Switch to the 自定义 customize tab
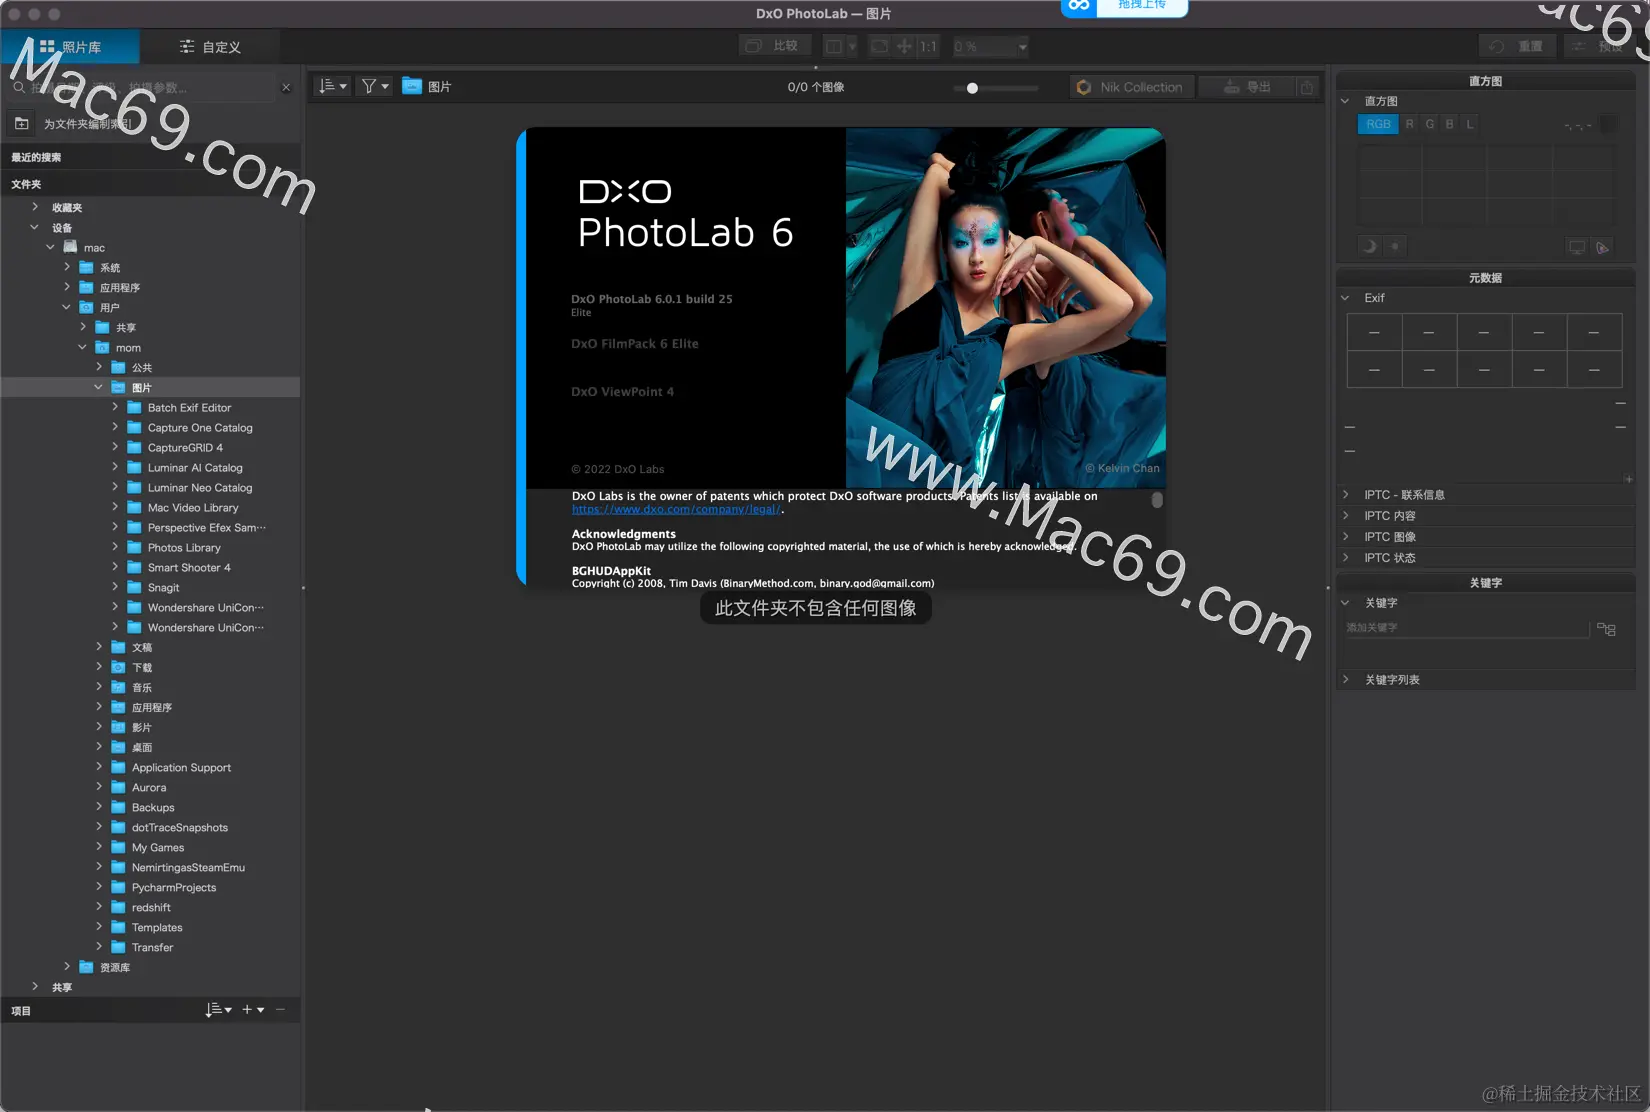Viewport: 1650px width, 1112px height. [210, 47]
